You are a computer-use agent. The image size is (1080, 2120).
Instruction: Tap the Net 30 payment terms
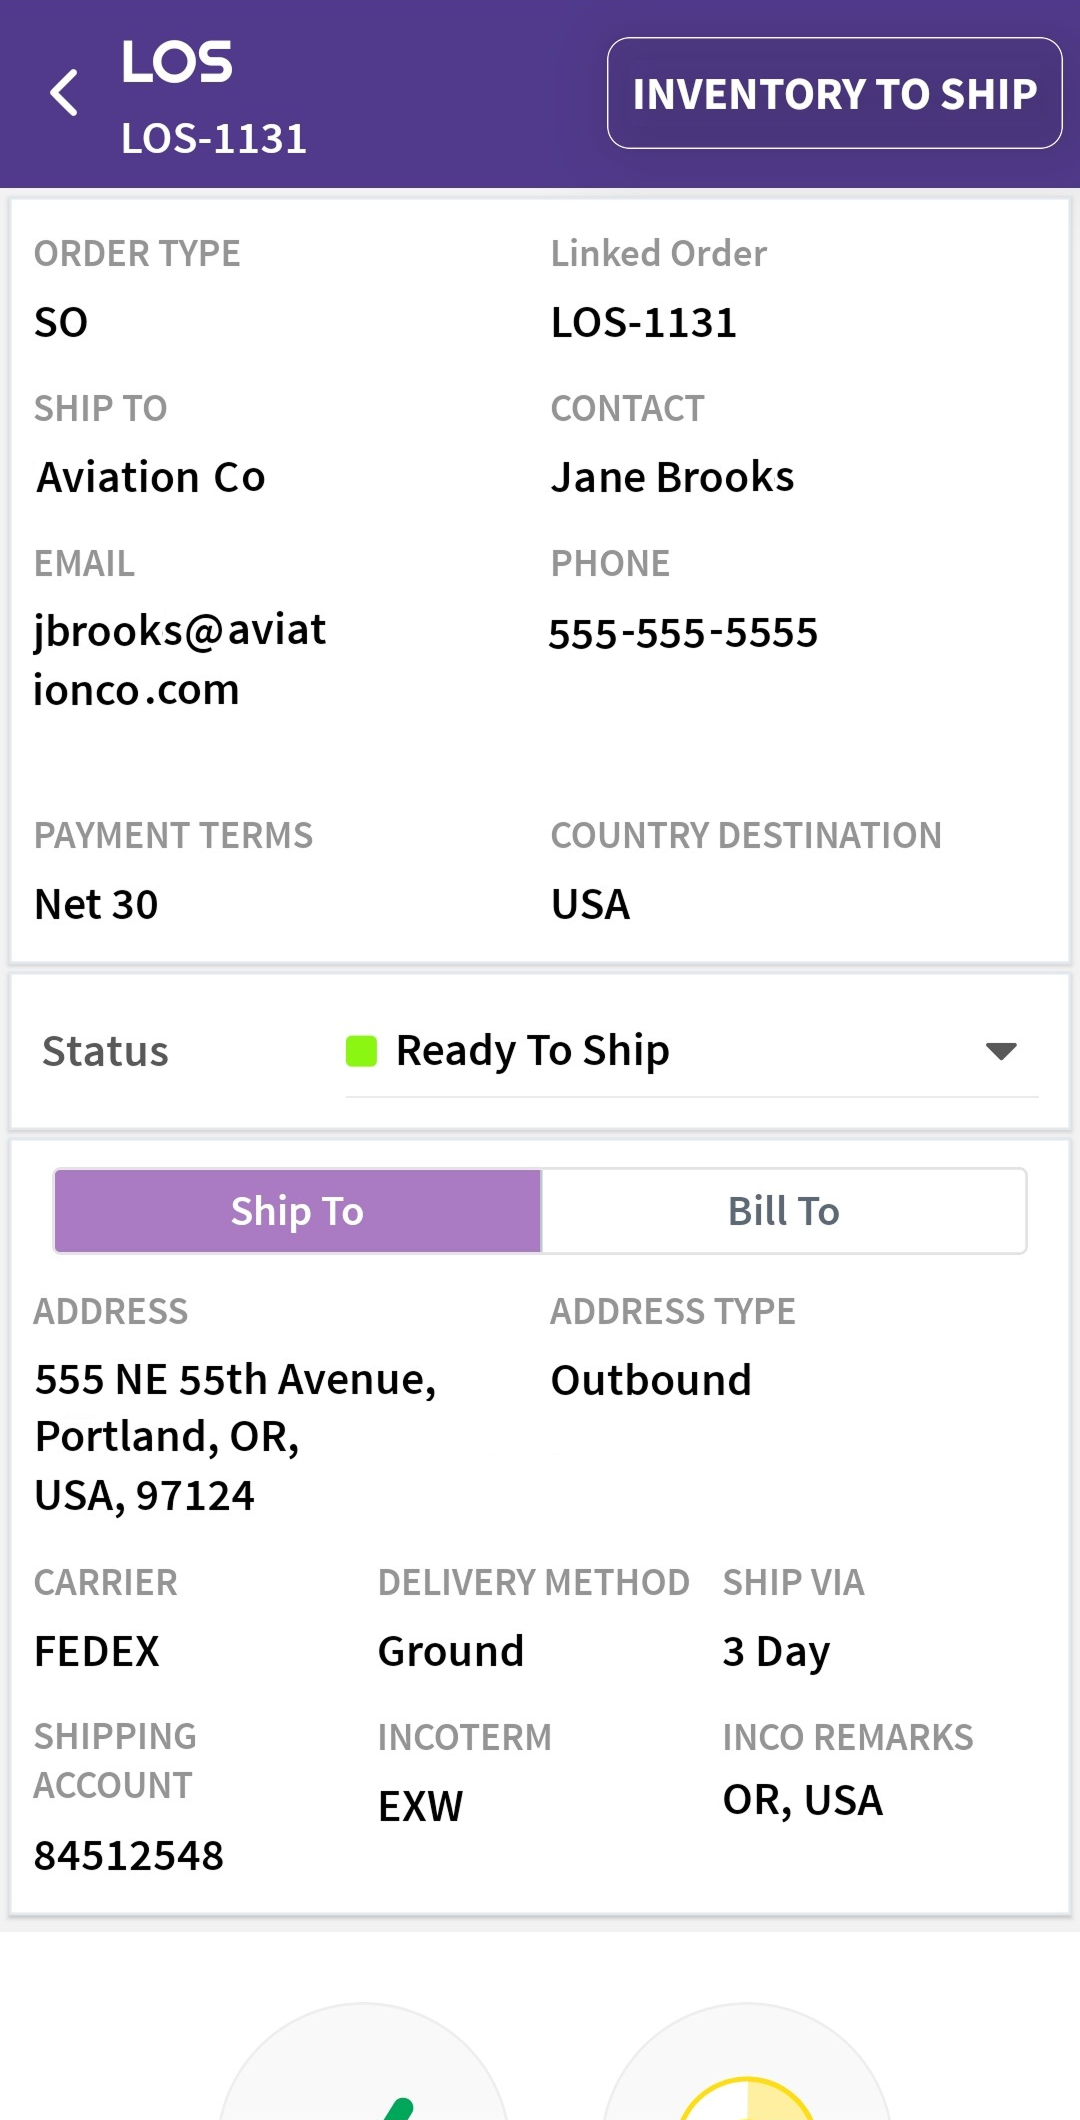point(96,905)
